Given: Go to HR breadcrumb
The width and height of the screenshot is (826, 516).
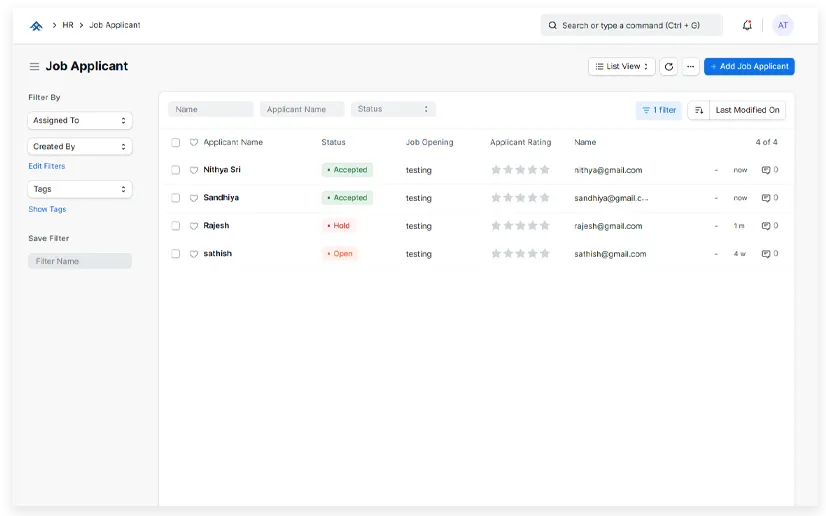Looking at the screenshot, I should click(x=68, y=25).
